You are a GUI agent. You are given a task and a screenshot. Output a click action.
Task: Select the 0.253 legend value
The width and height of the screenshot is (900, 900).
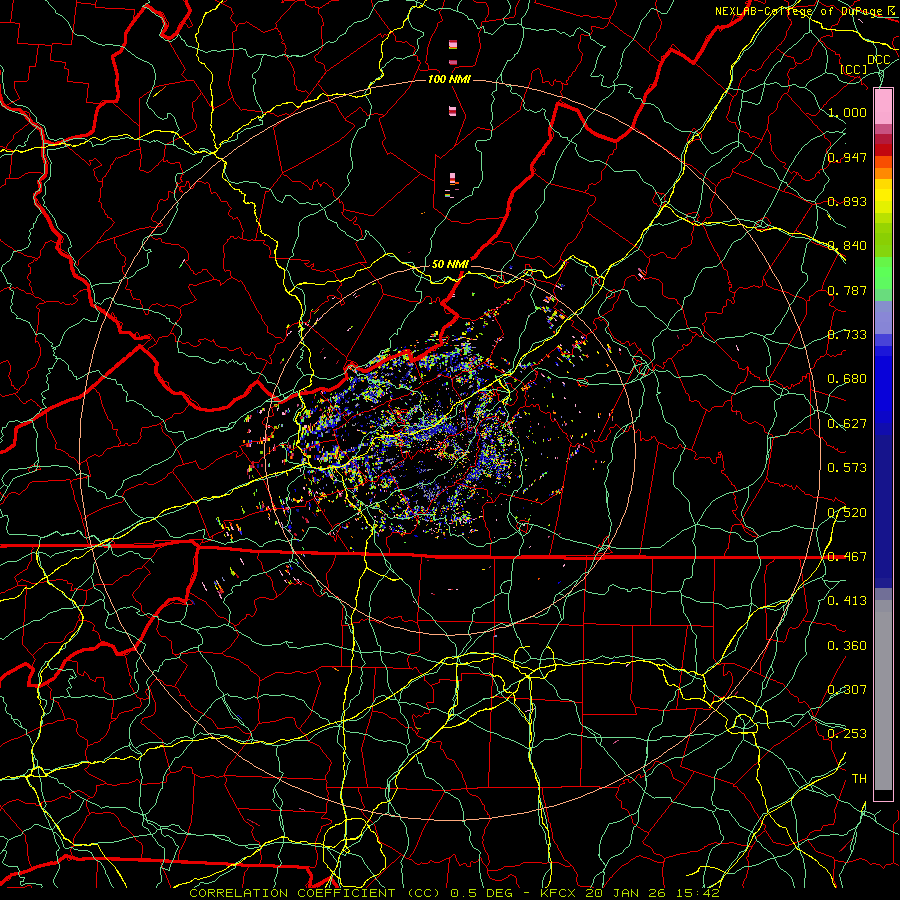click(x=847, y=734)
